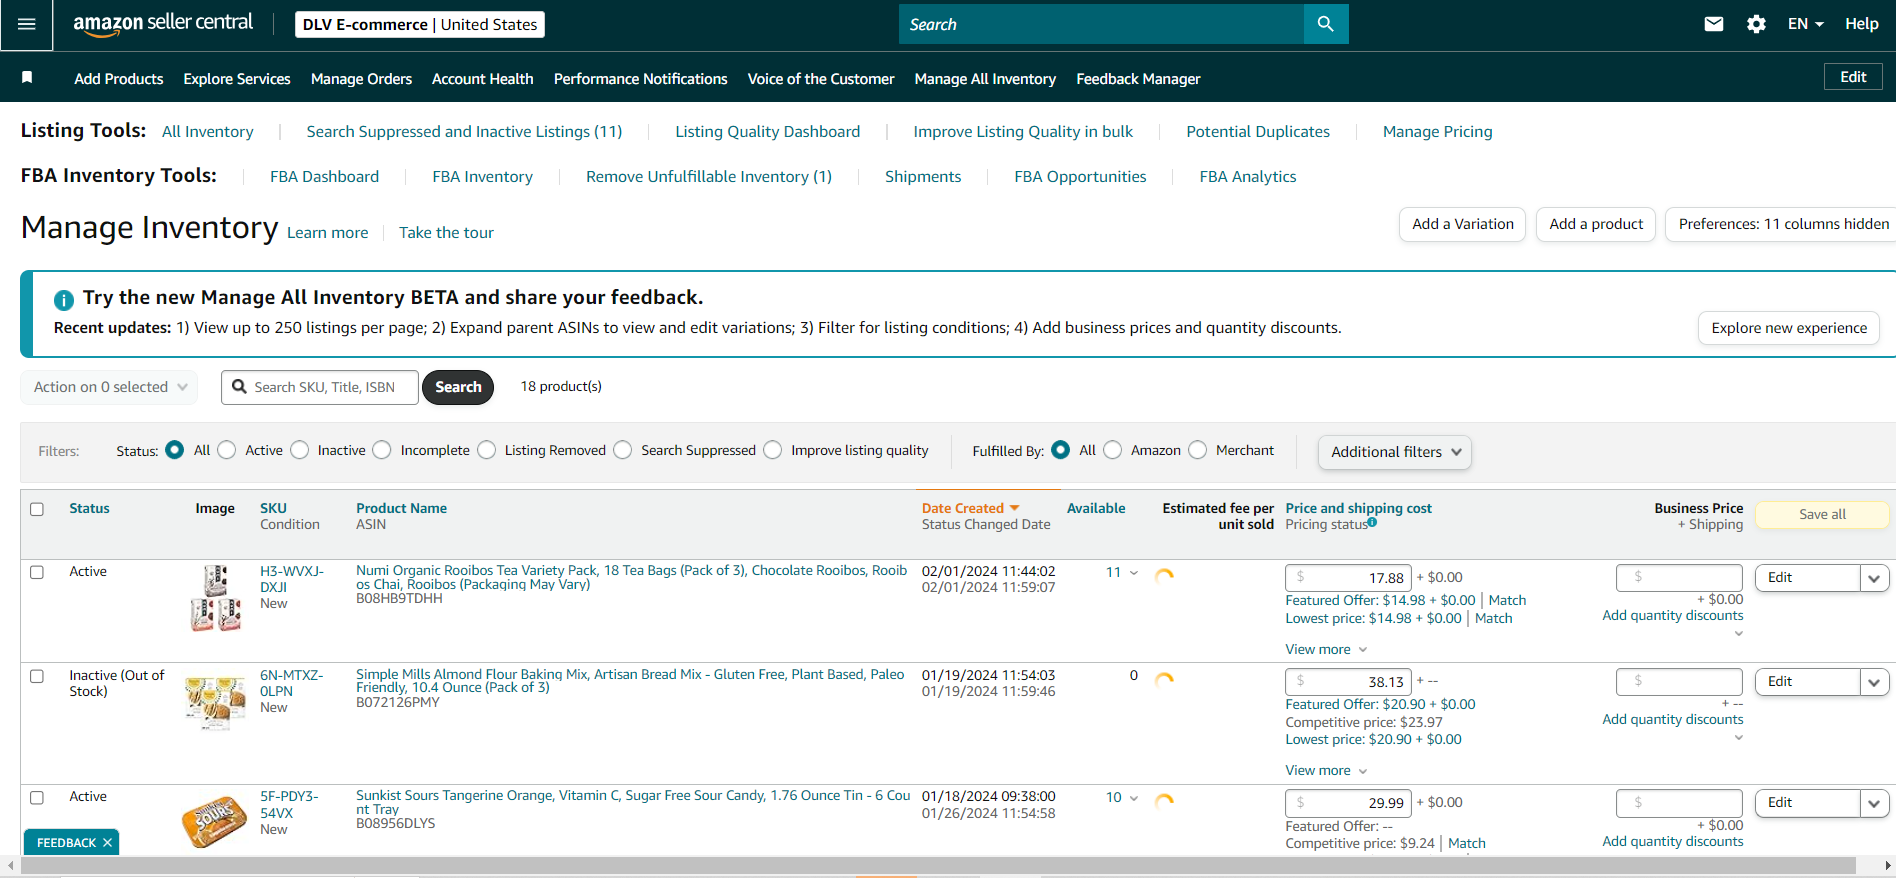Expand View more for Numi Tea pricing
The height and width of the screenshot is (878, 1896).
click(x=1326, y=649)
